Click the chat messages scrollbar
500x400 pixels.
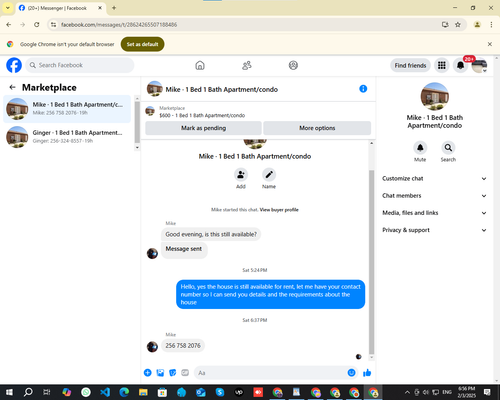[371, 262]
